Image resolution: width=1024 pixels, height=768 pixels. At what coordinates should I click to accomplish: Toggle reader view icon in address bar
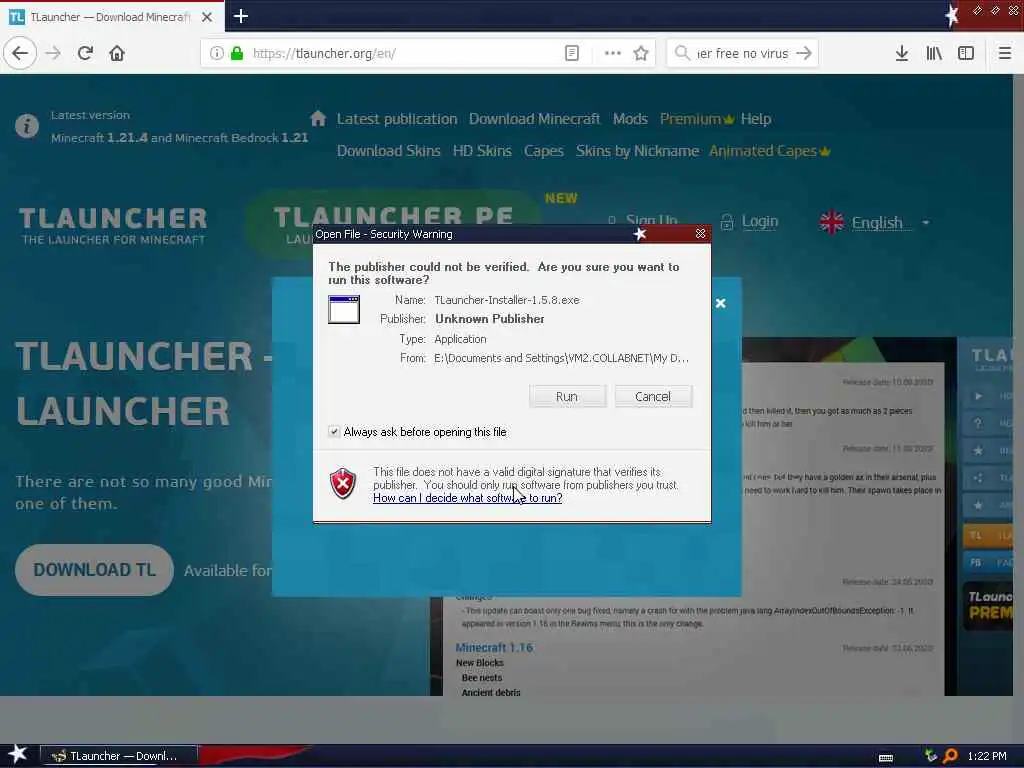[571, 53]
